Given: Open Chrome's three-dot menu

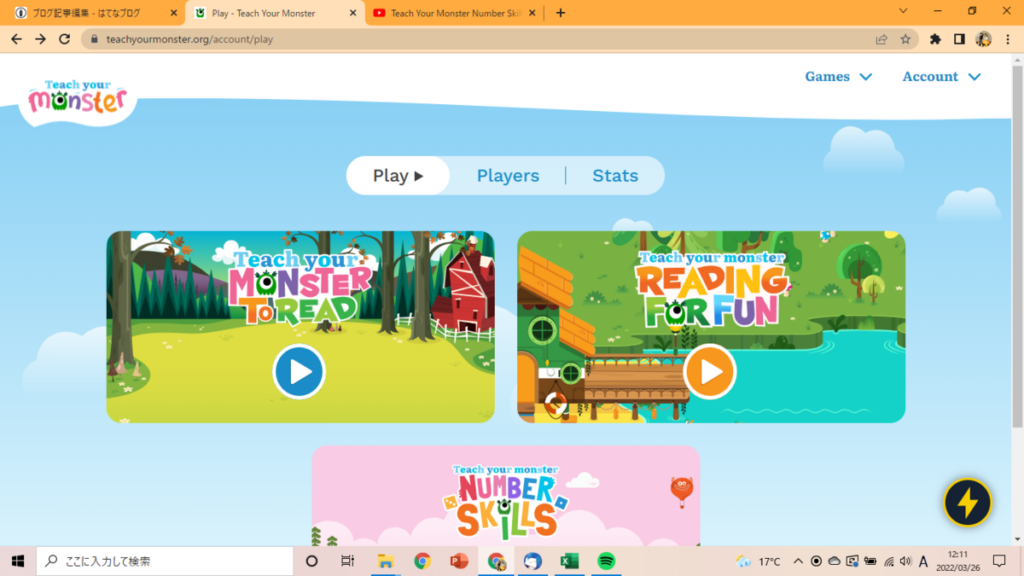Looking at the screenshot, I should (x=1008, y=39).
